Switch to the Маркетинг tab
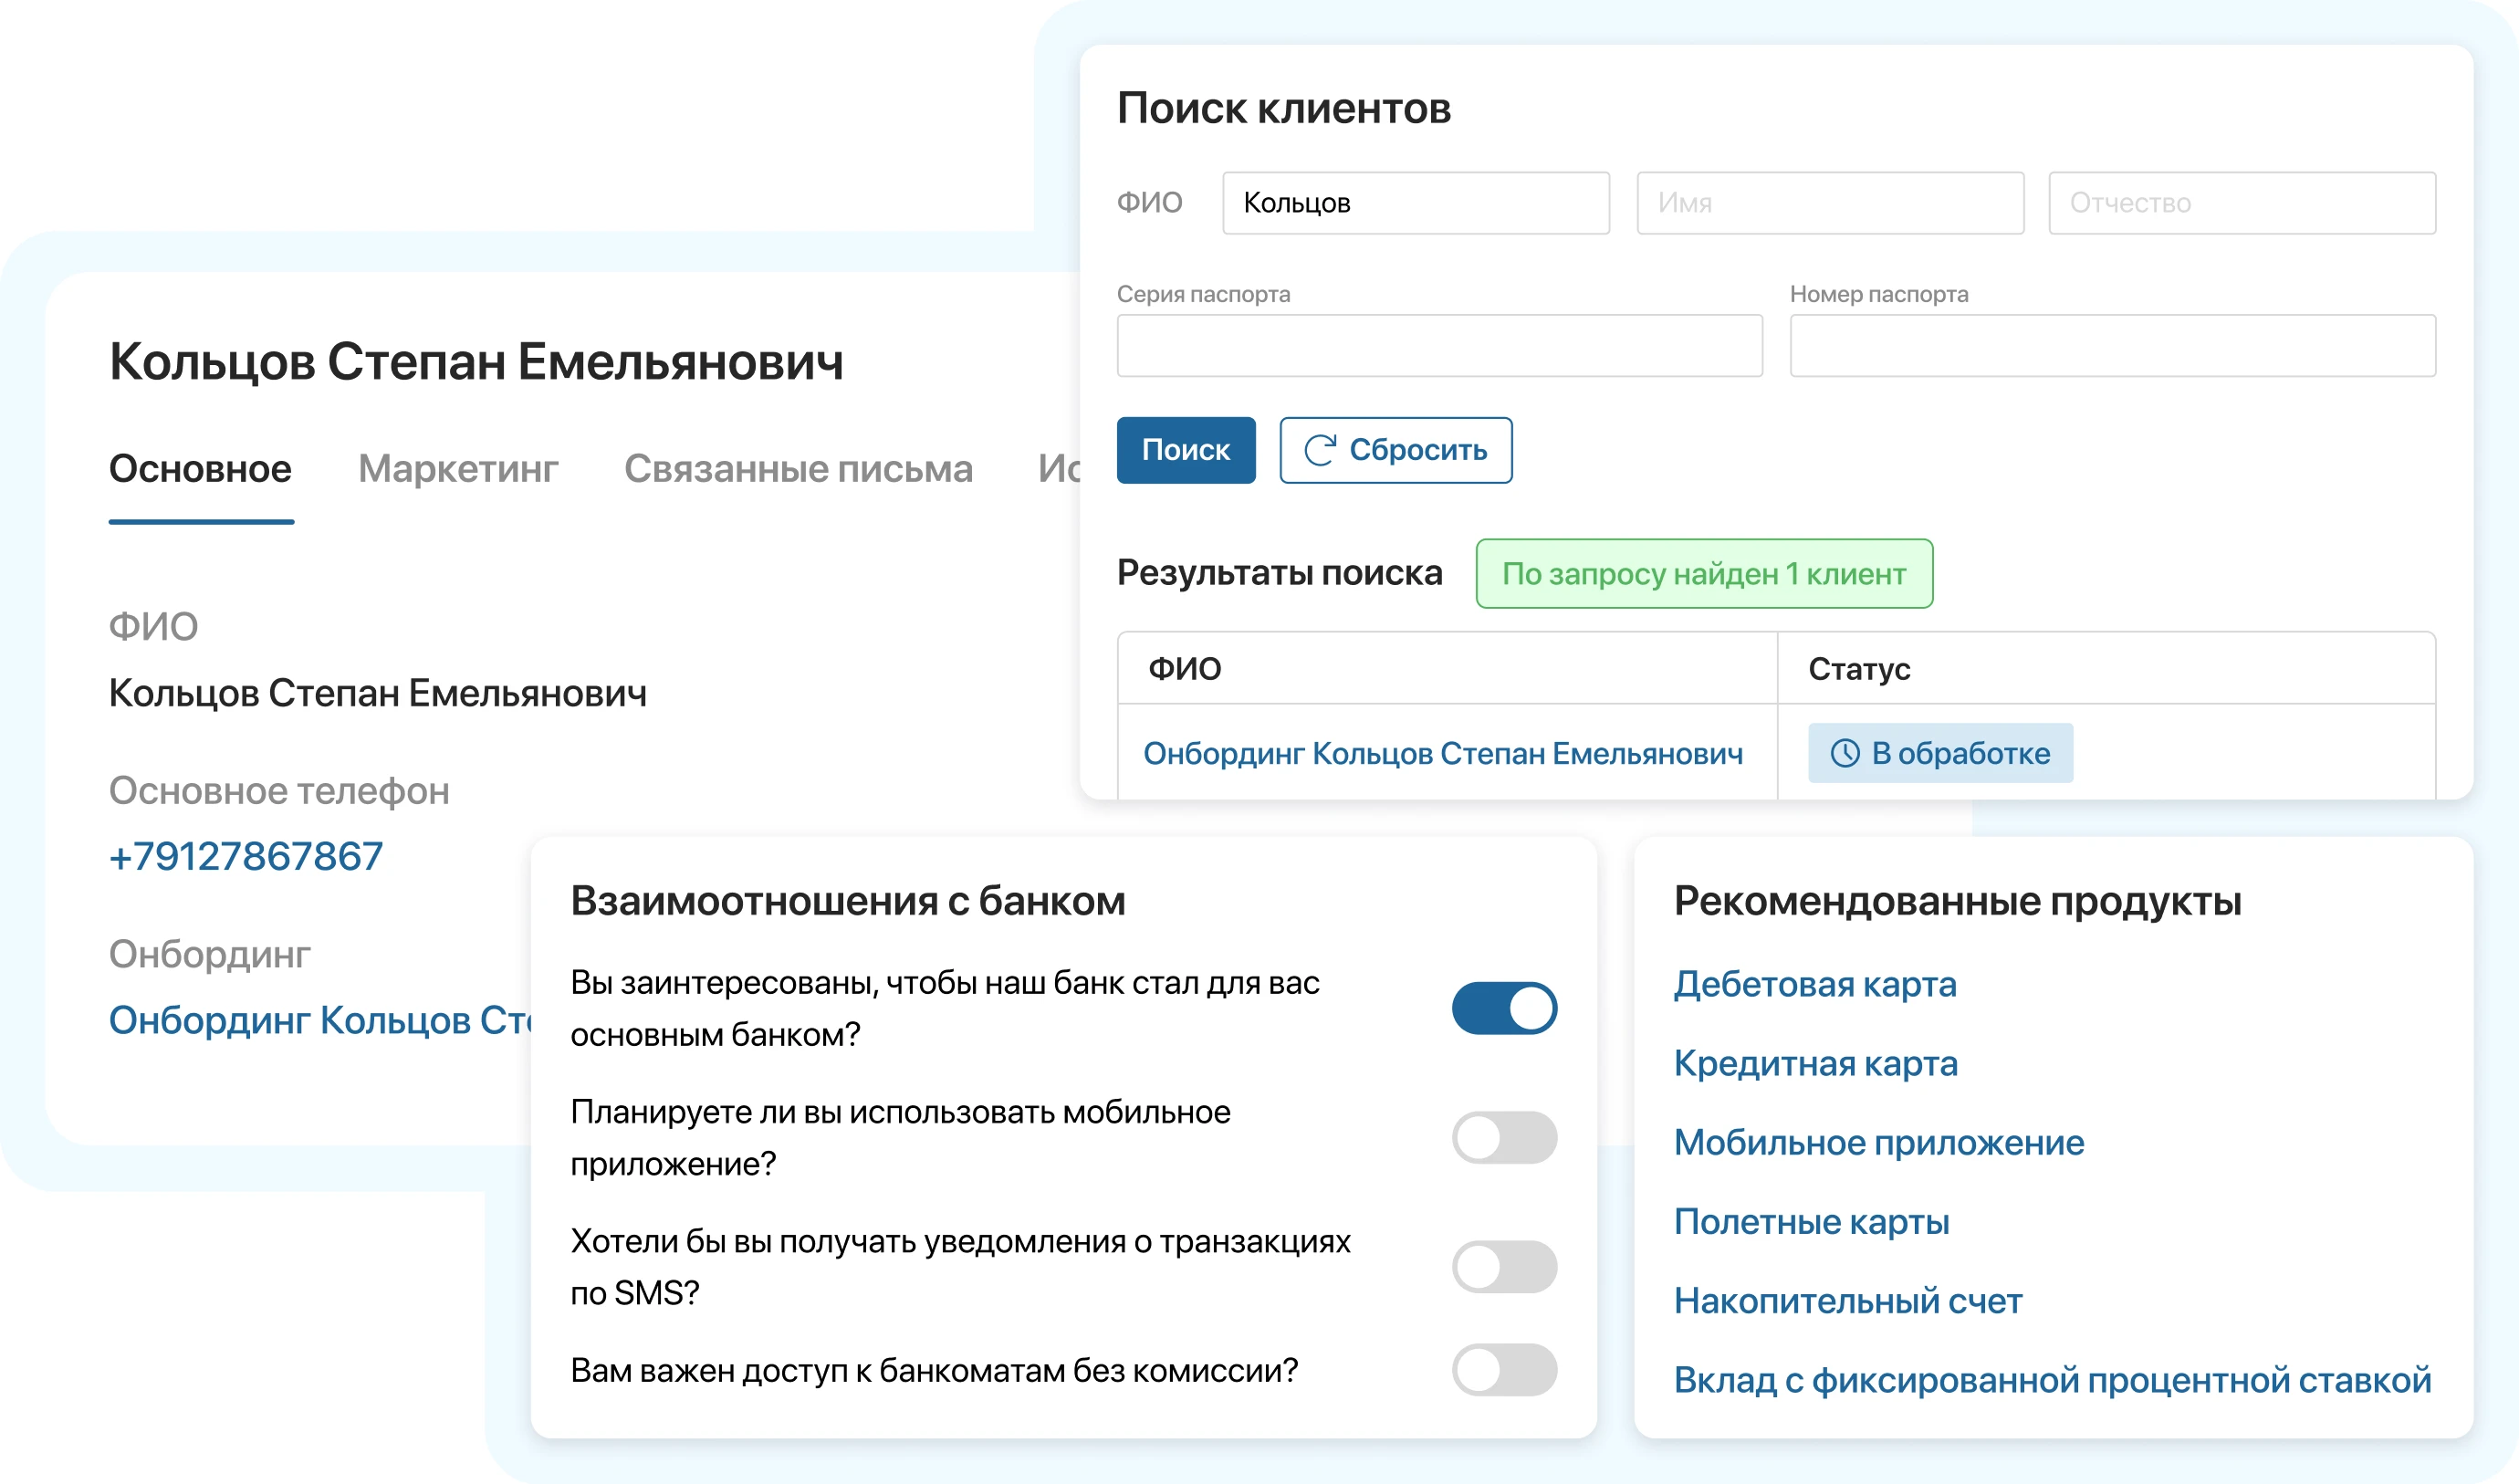This screenshot has height=1484, width=2519. pos(459,468)
